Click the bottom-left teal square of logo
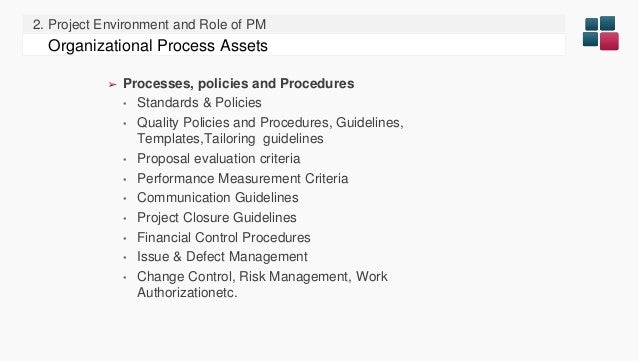Viewport: 638px width, 361px height. [590, 39]
